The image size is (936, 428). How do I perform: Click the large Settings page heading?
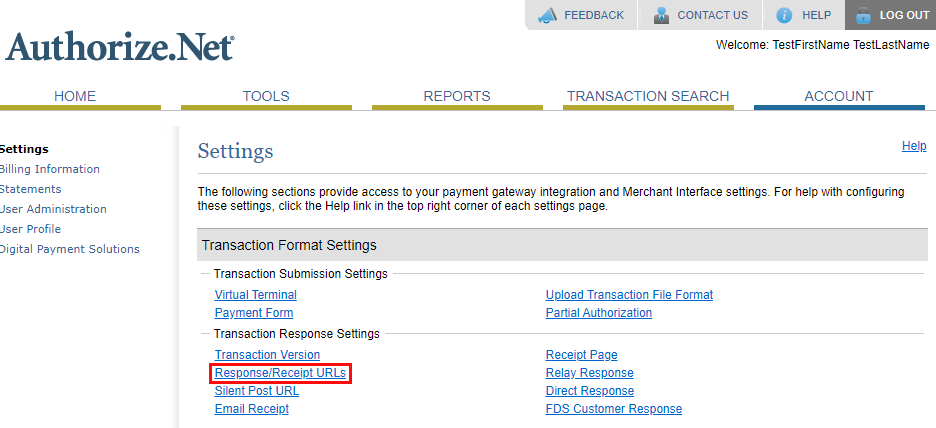[x=235, y=151]
